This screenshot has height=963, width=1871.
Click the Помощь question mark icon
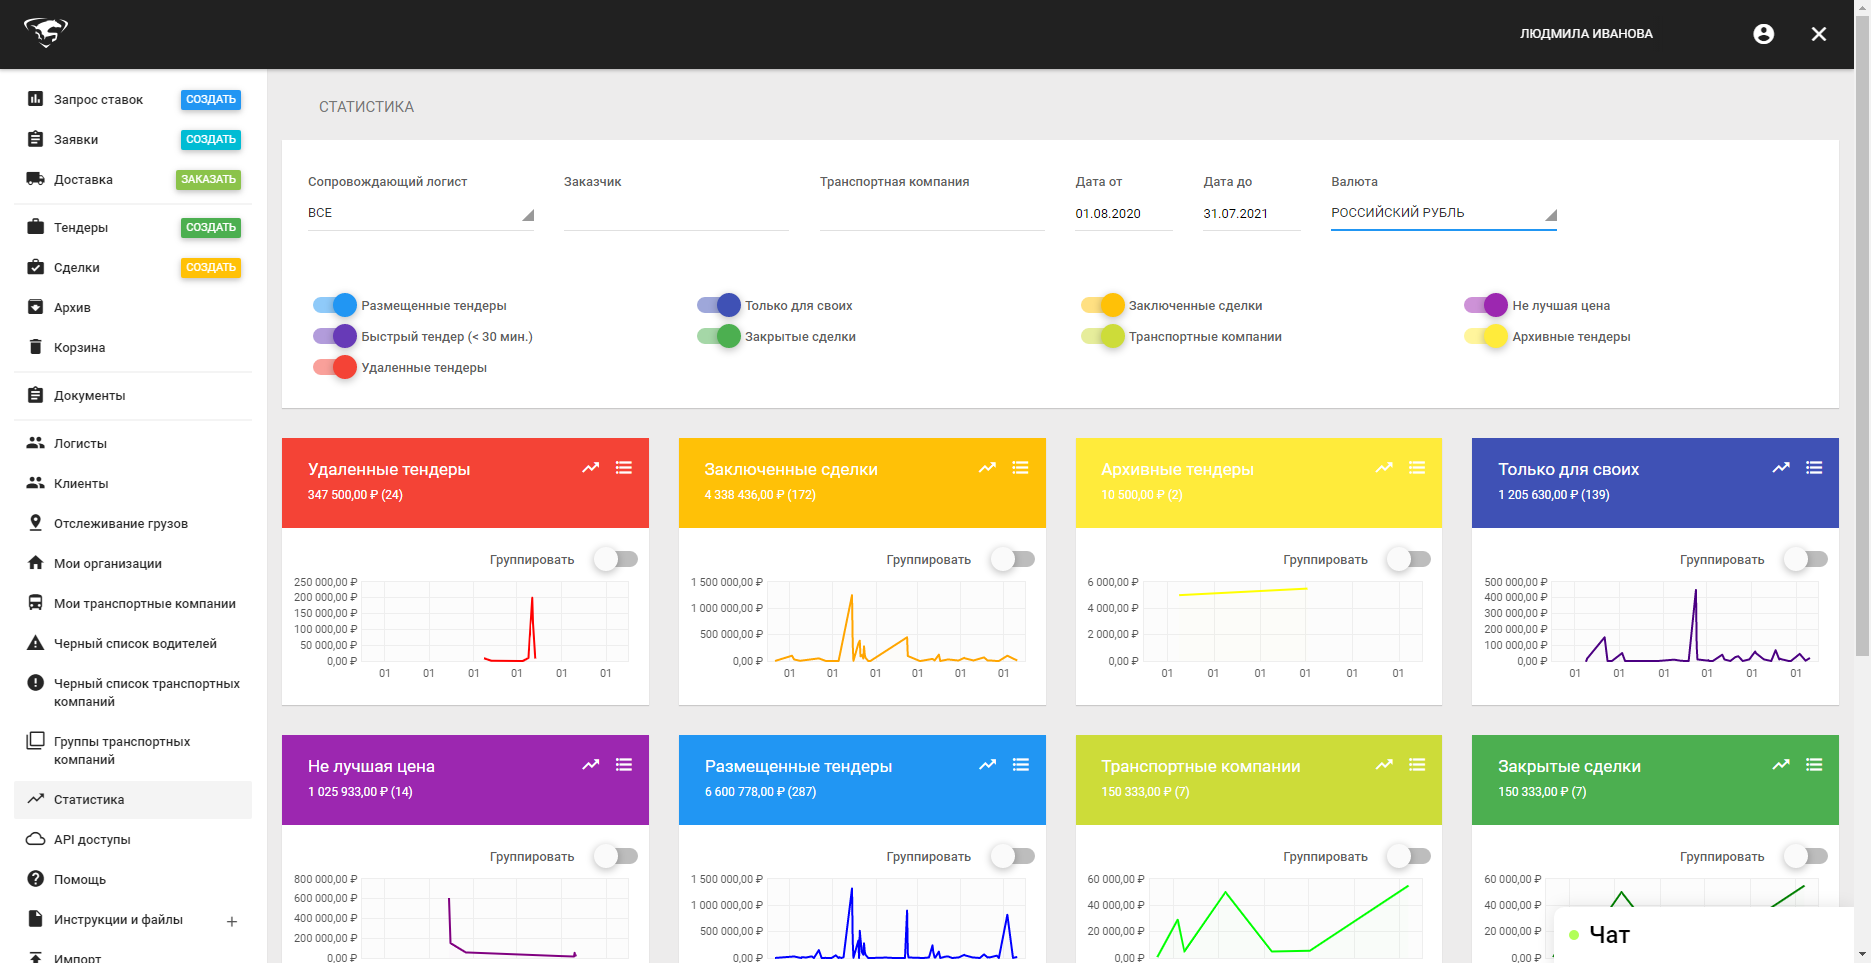point(35,879)
